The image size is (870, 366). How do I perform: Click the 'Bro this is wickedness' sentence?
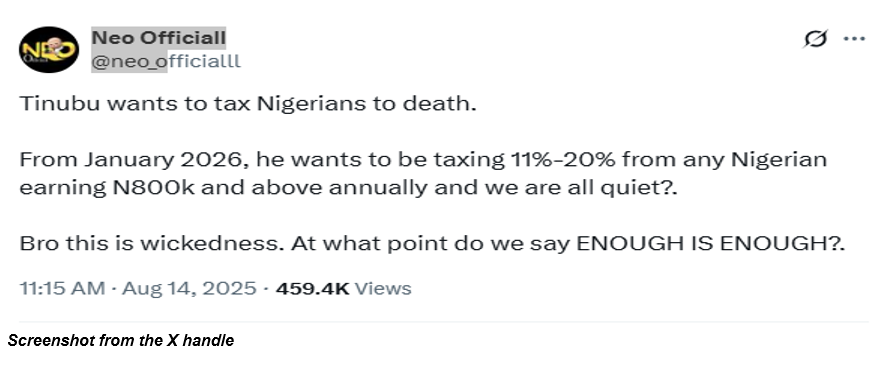point(152,243)
